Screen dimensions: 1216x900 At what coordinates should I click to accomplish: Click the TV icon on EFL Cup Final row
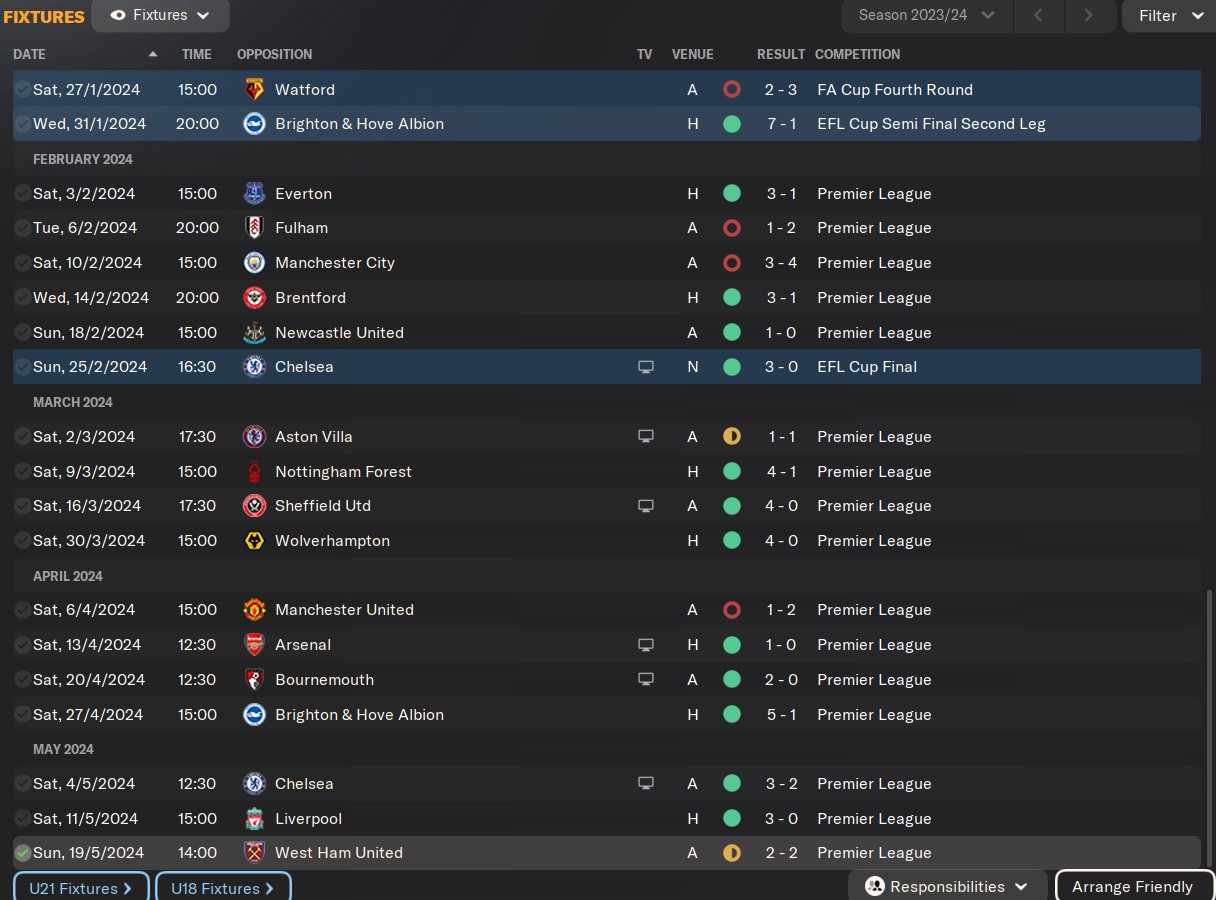[646, 367]
